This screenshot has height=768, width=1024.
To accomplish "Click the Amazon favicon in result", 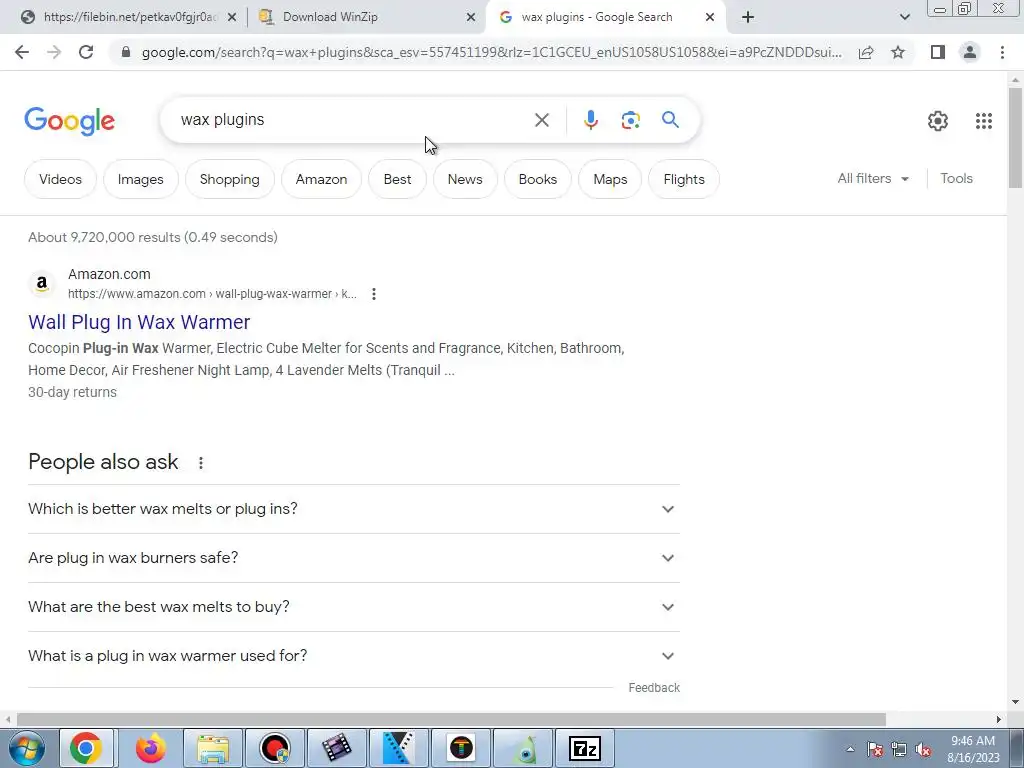I will click(x=42, y=283).
